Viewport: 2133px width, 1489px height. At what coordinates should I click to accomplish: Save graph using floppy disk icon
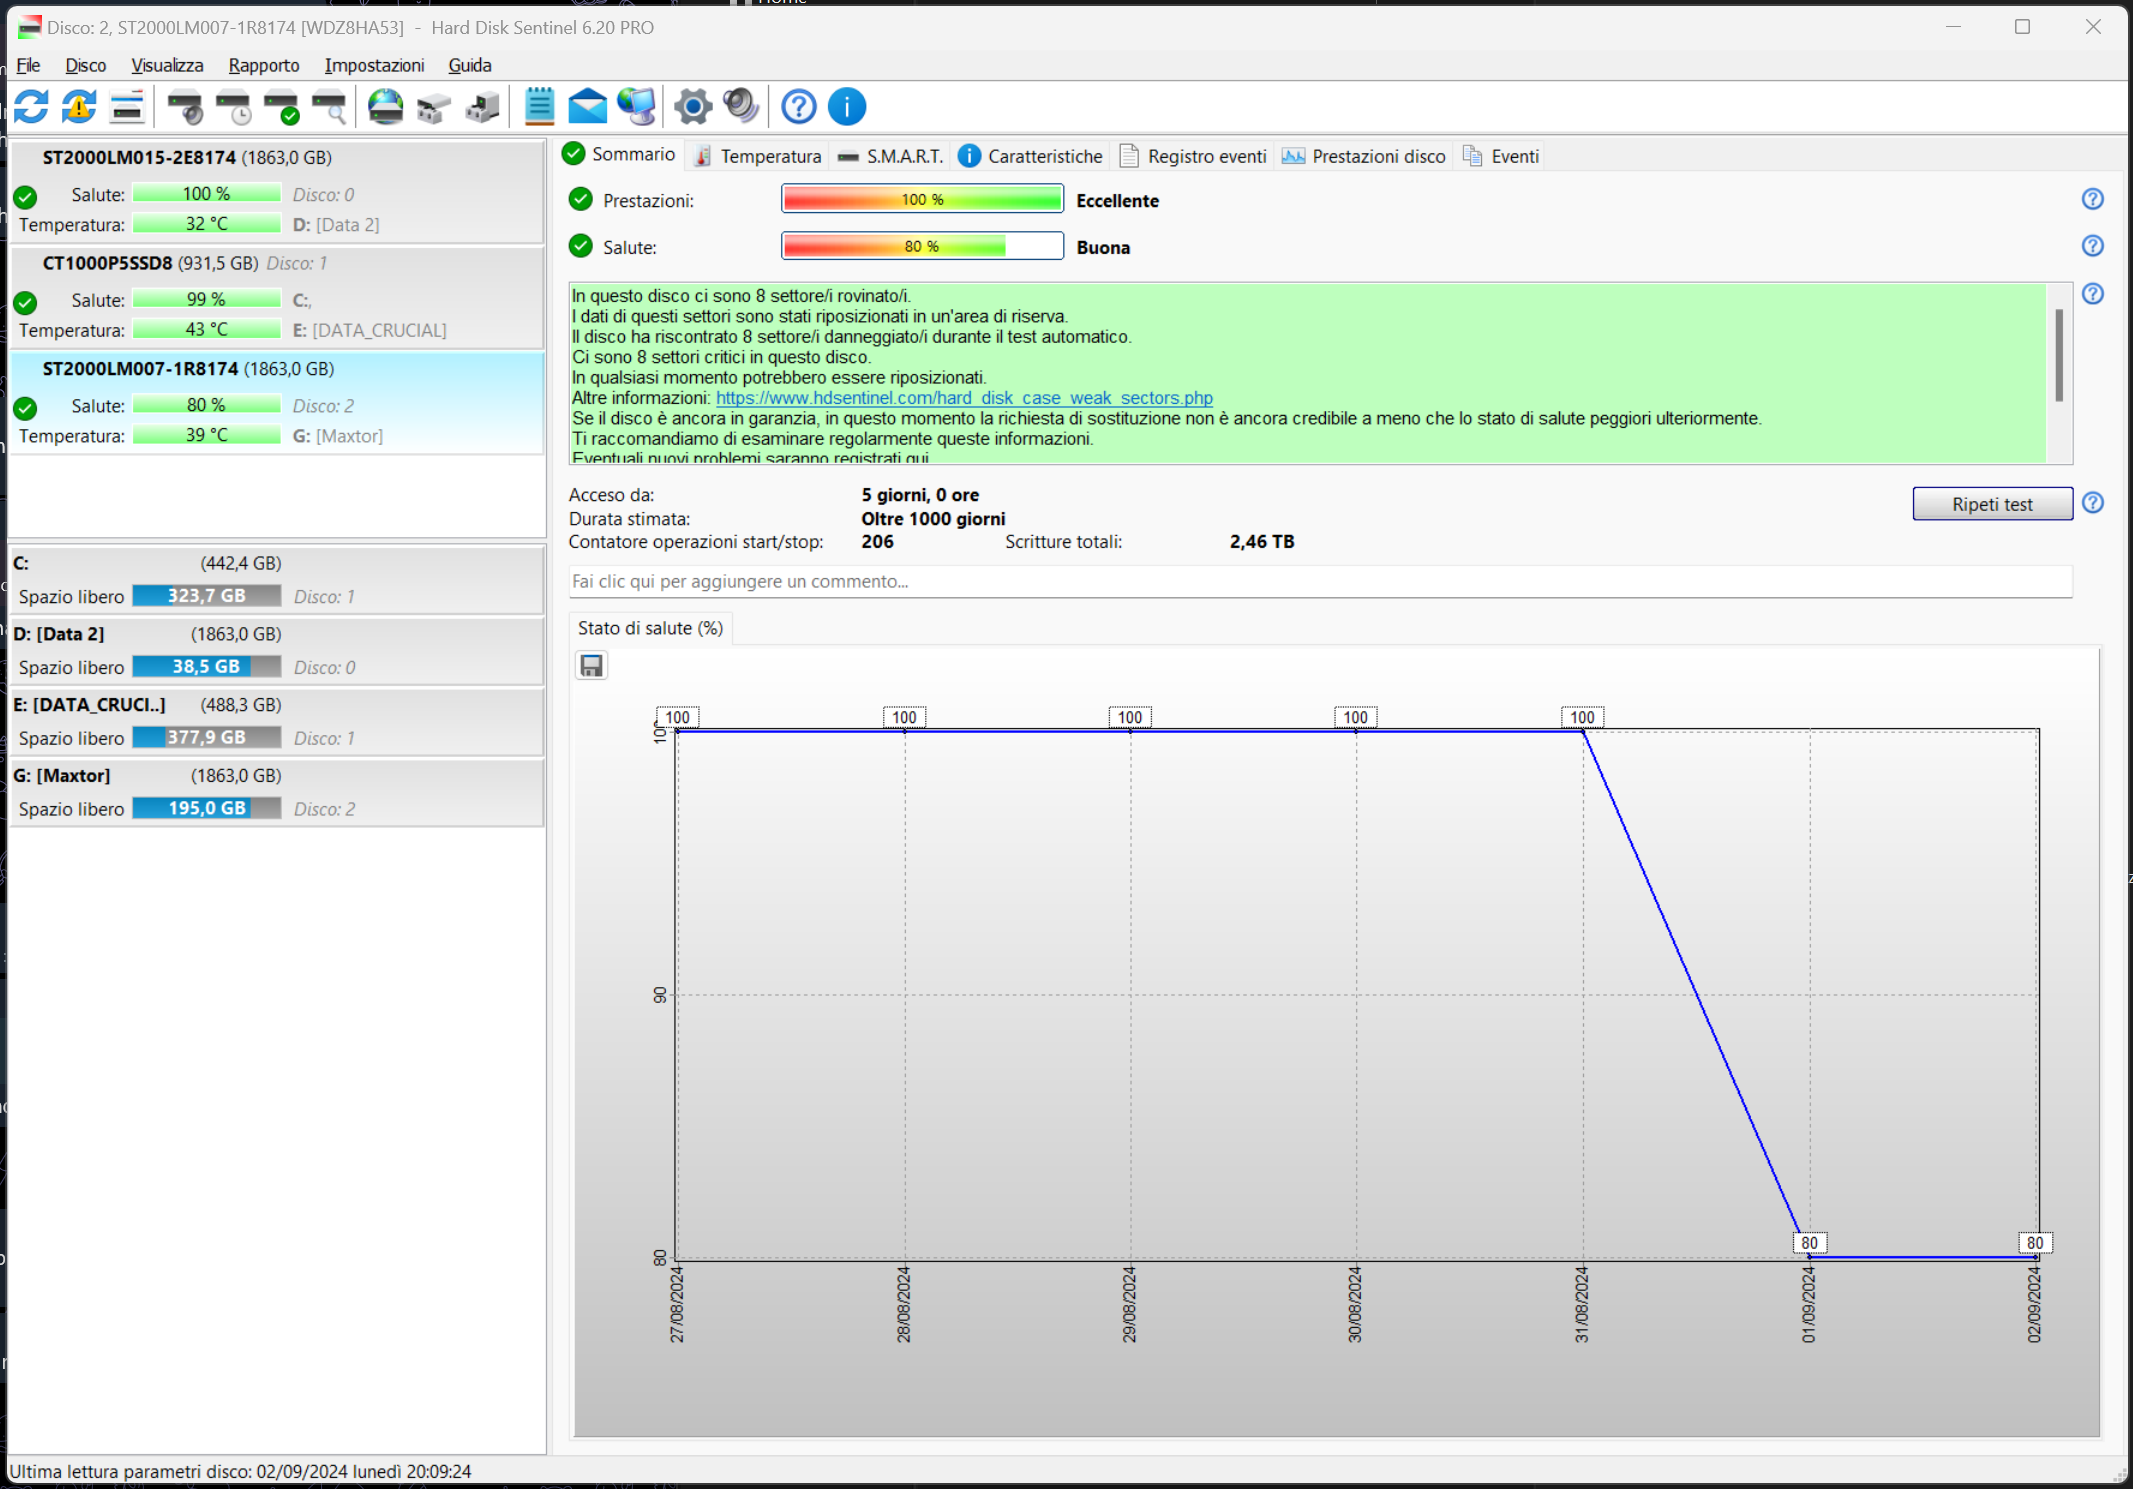(x=591, y=666)
